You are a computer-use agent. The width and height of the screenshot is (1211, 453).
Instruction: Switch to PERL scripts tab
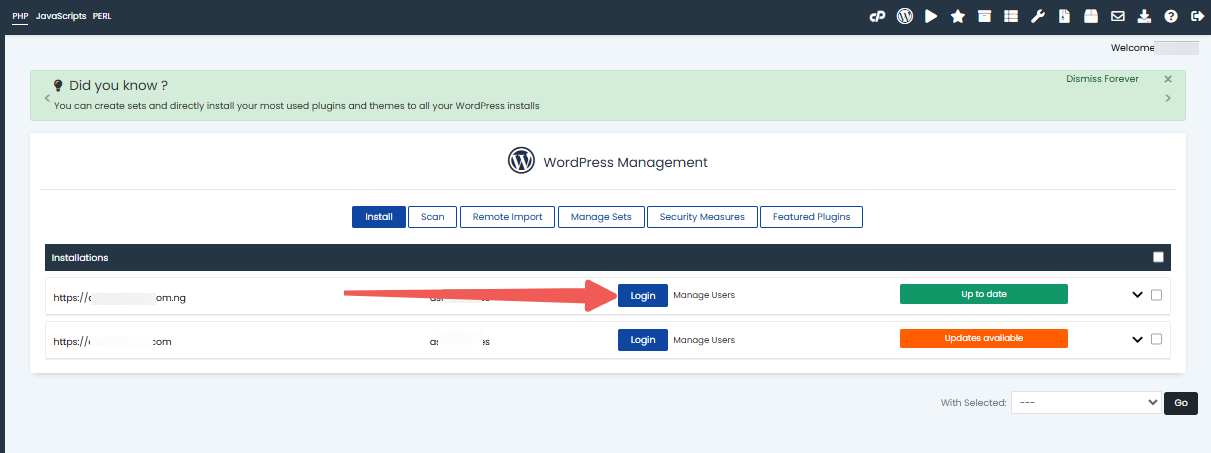[x=102, y=16]
